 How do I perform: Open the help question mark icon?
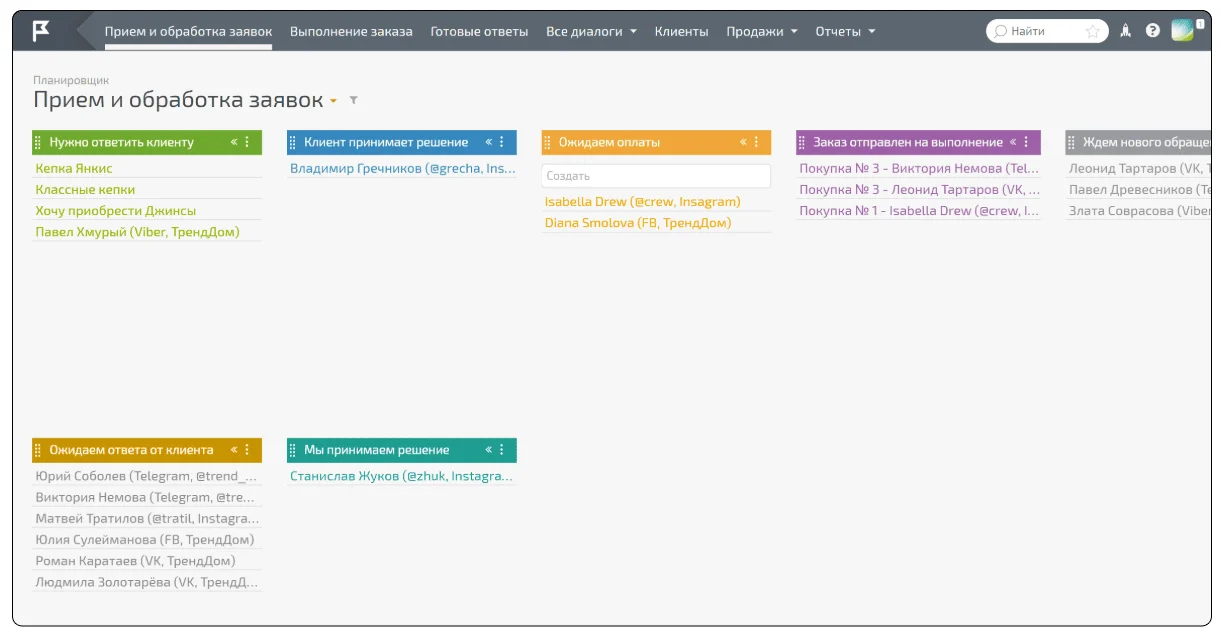1153,31
